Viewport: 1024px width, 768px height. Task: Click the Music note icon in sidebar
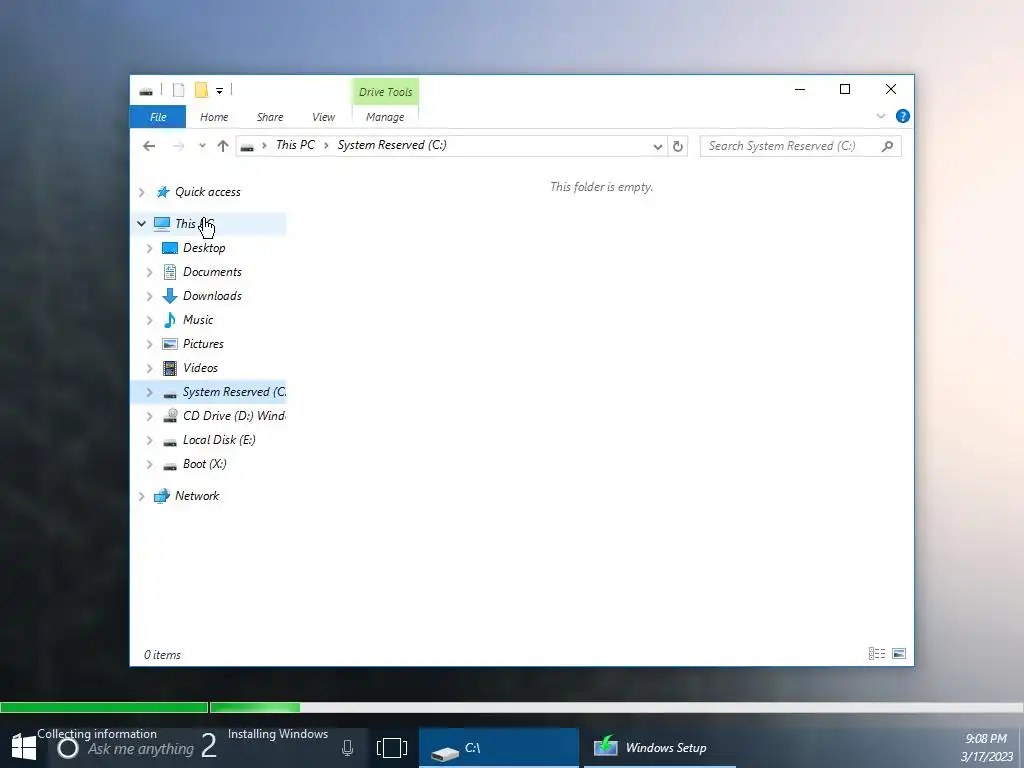pos(170,320)
